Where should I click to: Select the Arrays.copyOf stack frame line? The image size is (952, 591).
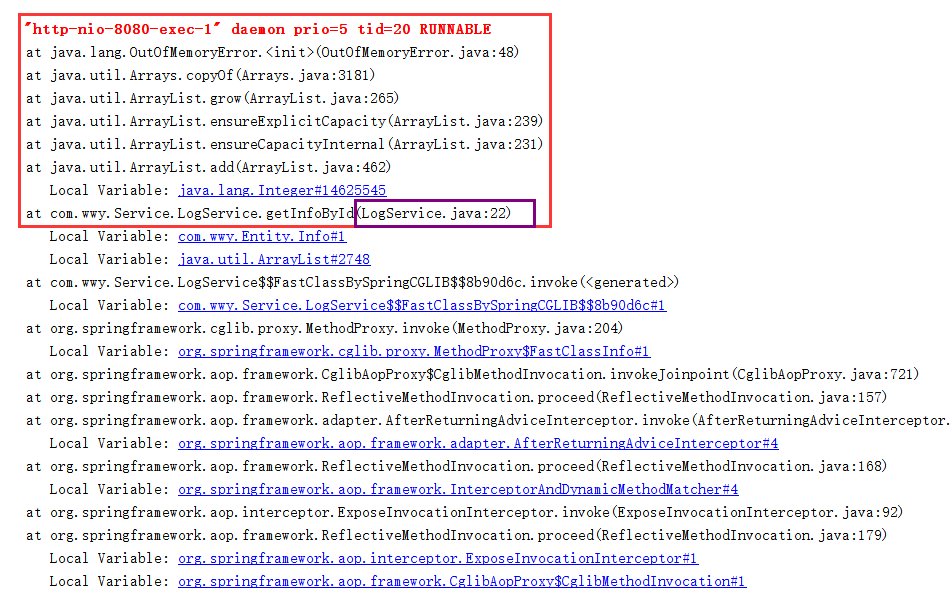pyautogui.click(x=200, y=75)
